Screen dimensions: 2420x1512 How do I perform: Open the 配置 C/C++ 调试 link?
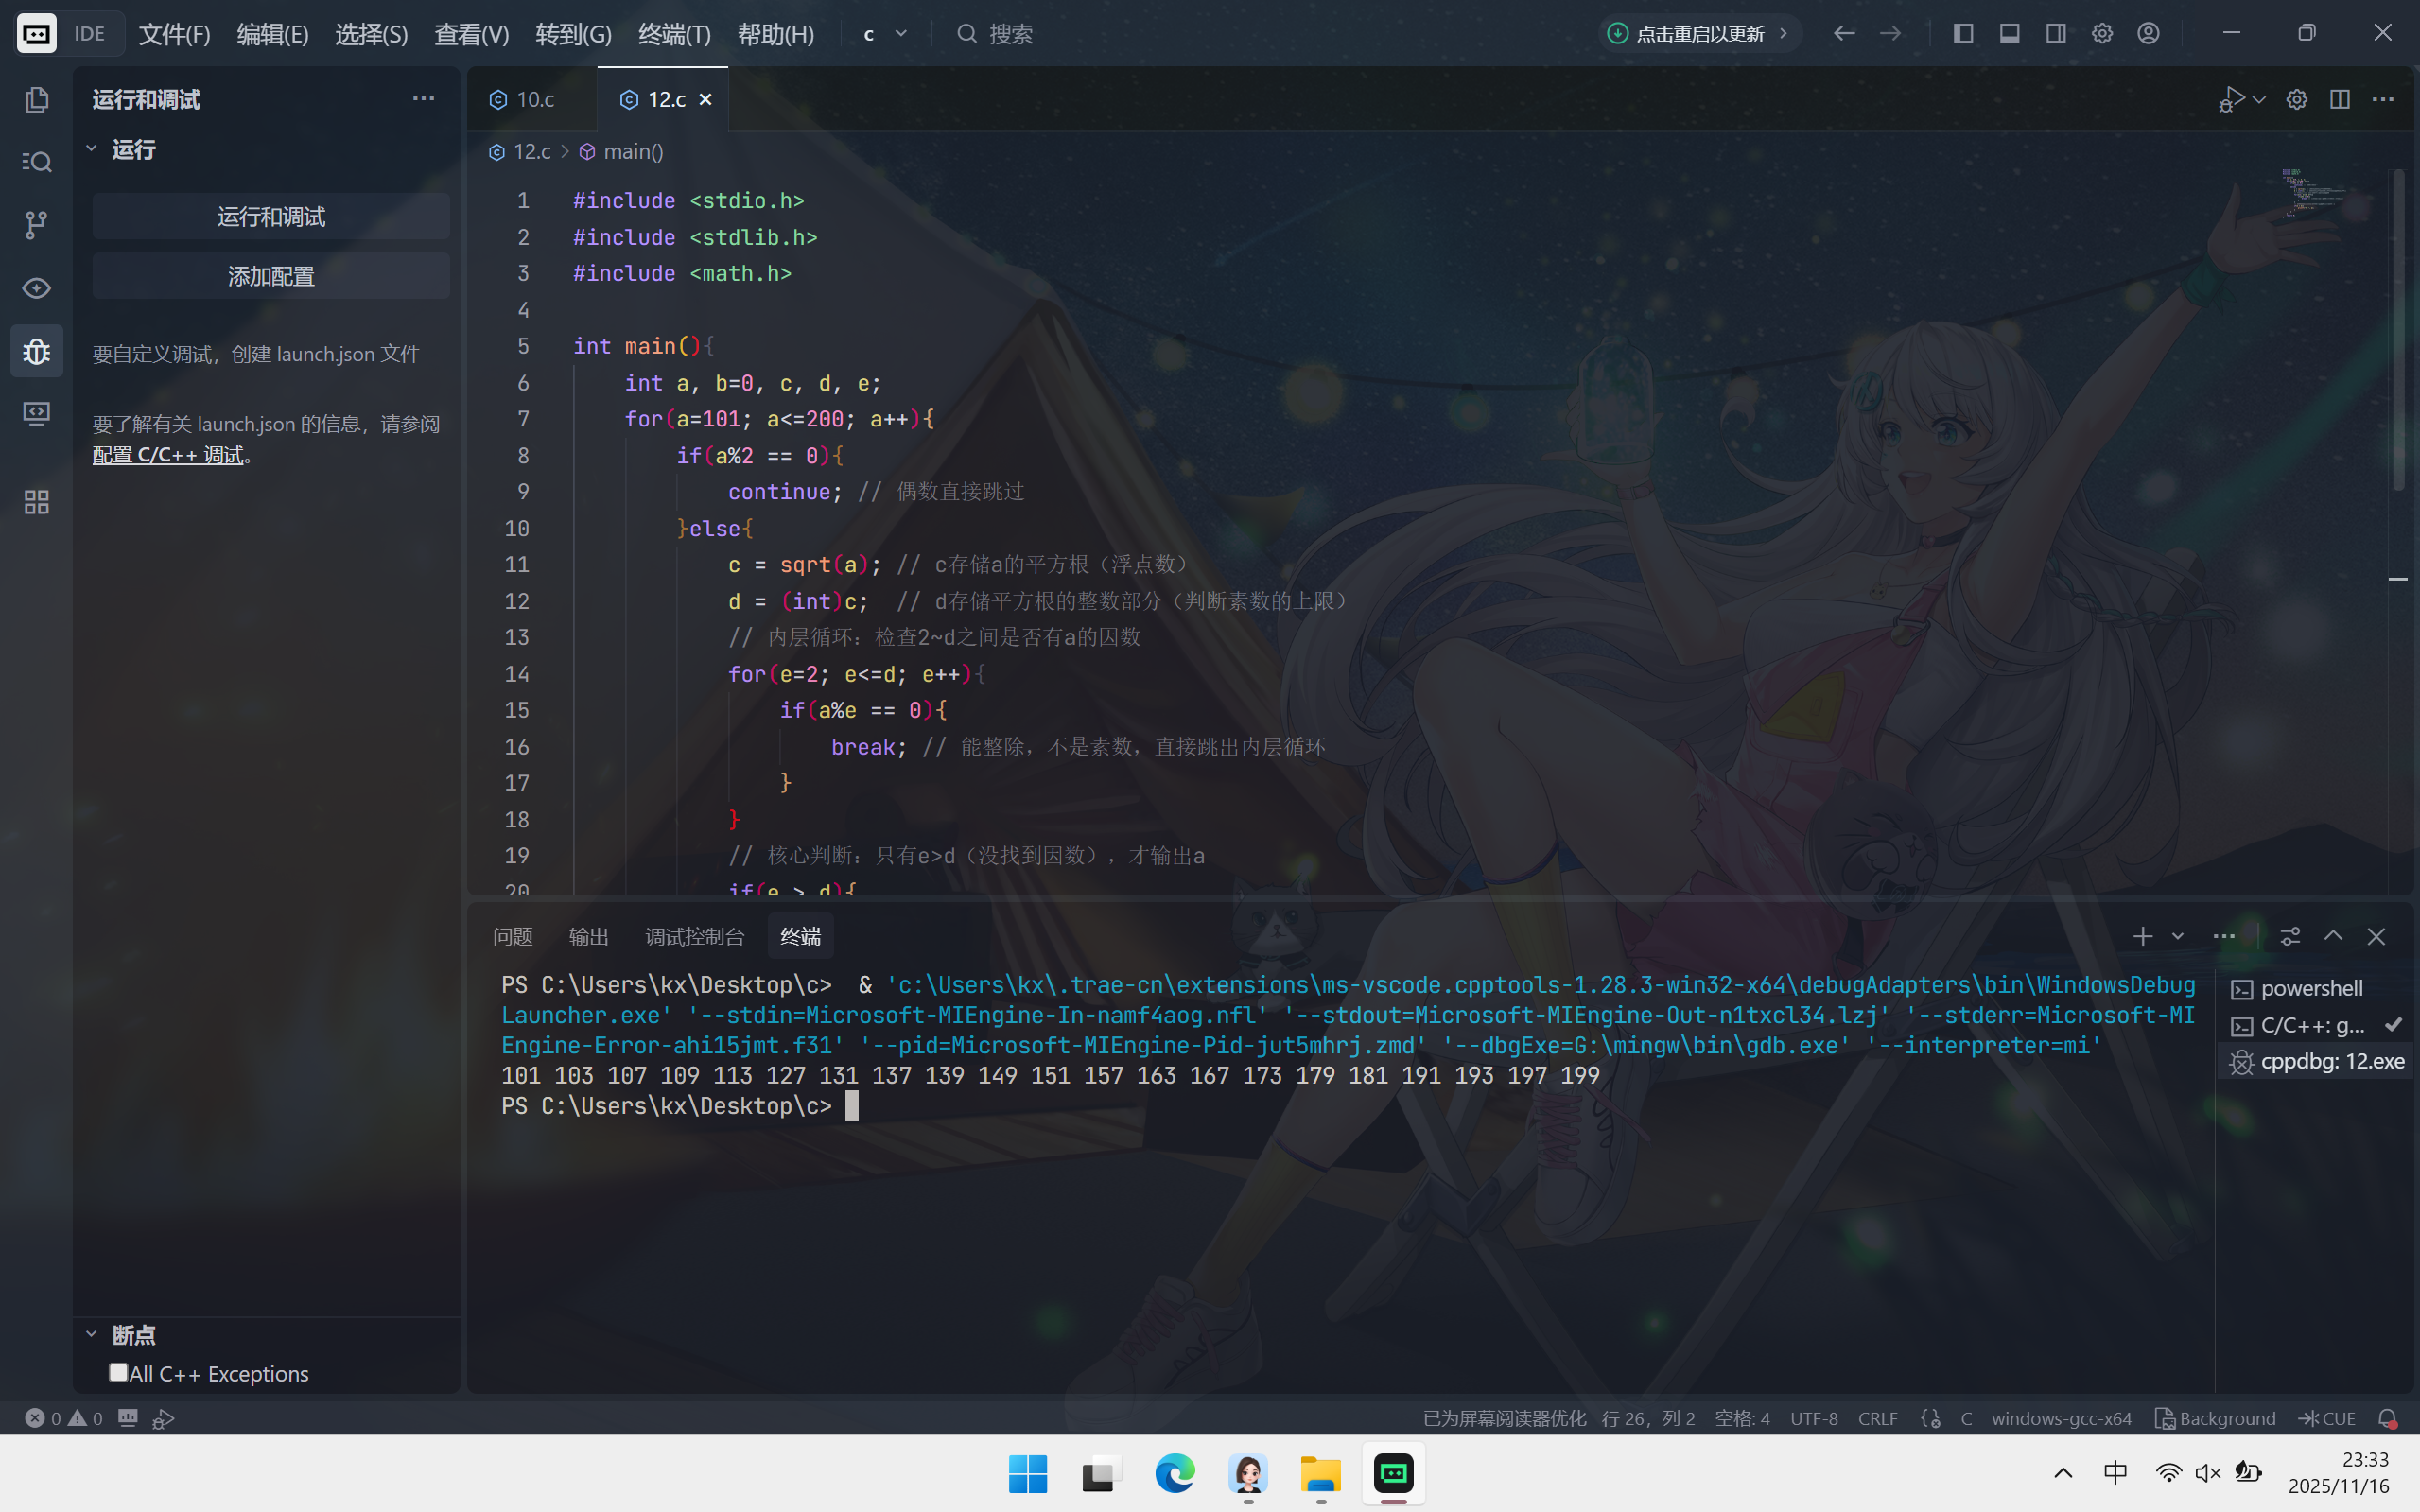pos(168,455)
